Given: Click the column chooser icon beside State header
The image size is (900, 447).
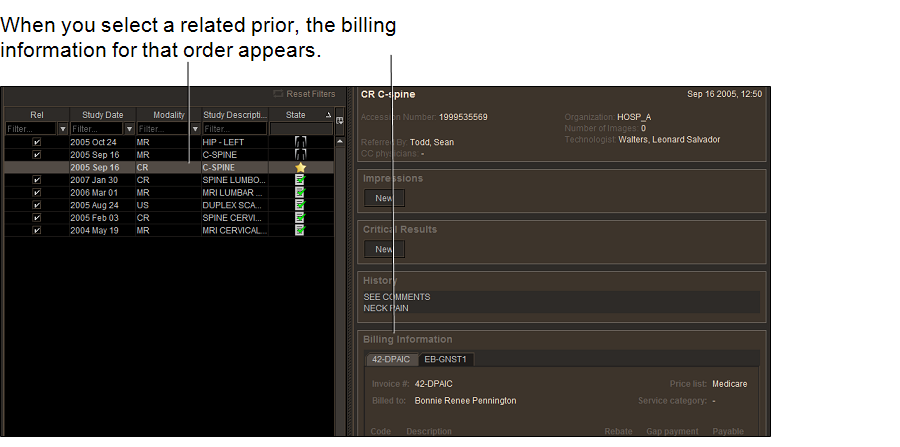Looking at the screenshot, I should (340, 121).
